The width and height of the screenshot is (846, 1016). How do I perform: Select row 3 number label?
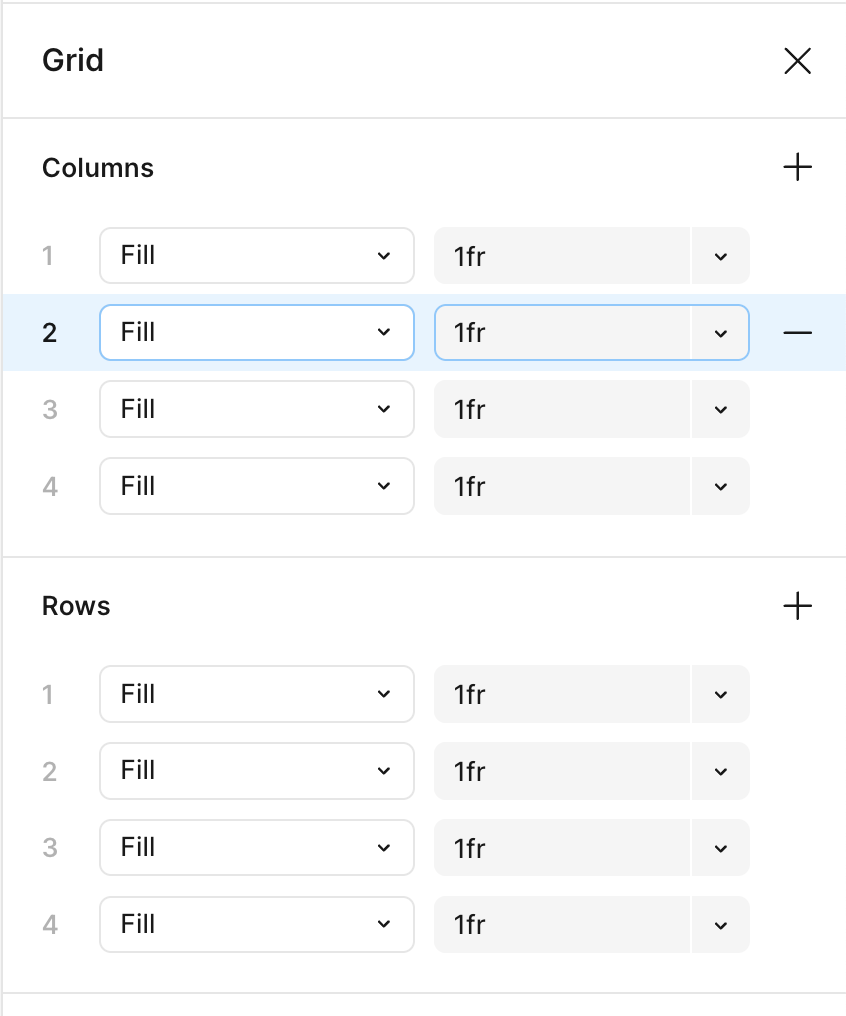pyautogui.click(x=49, y=848)
